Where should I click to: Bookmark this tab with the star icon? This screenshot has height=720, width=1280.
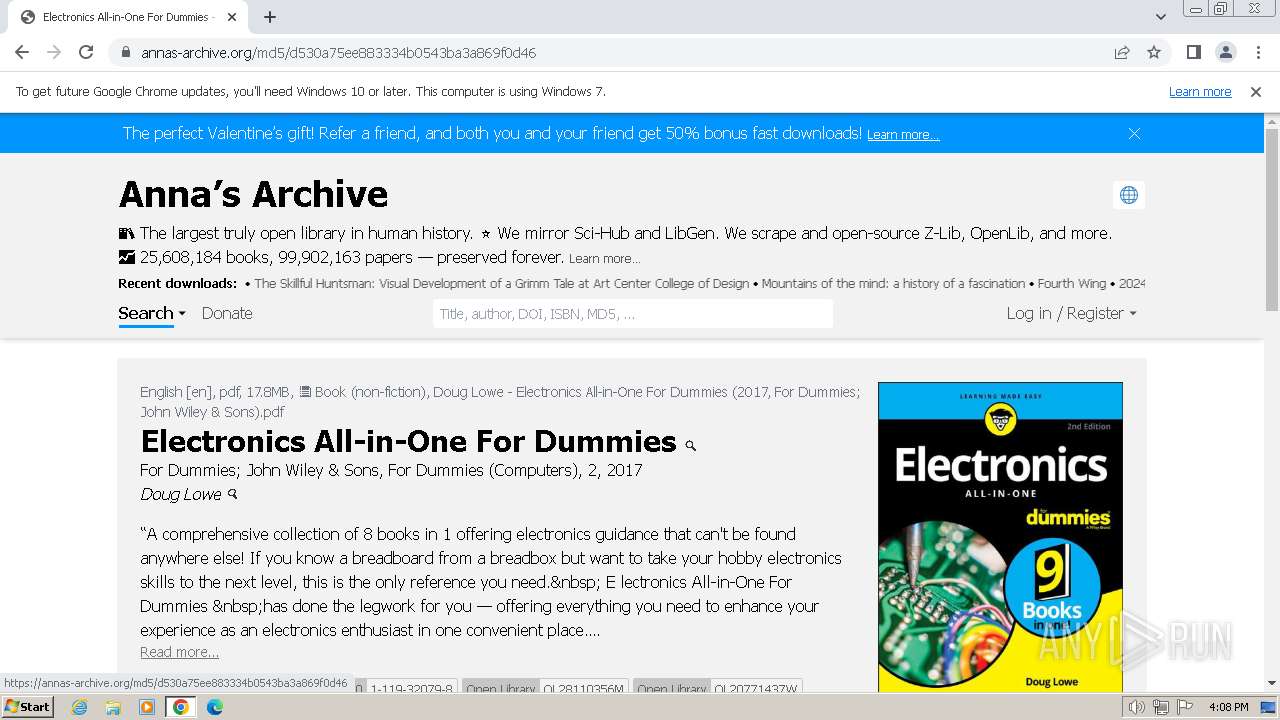[1154, 53]
